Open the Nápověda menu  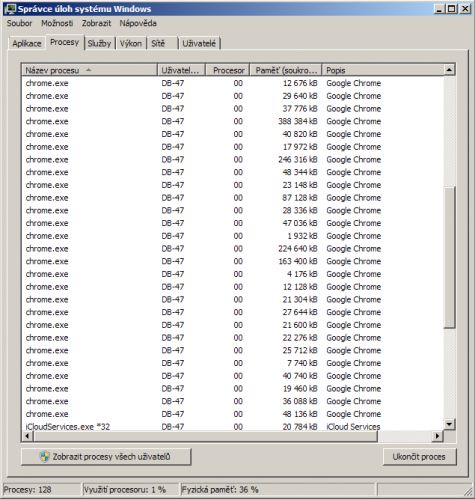click(138, 23)
